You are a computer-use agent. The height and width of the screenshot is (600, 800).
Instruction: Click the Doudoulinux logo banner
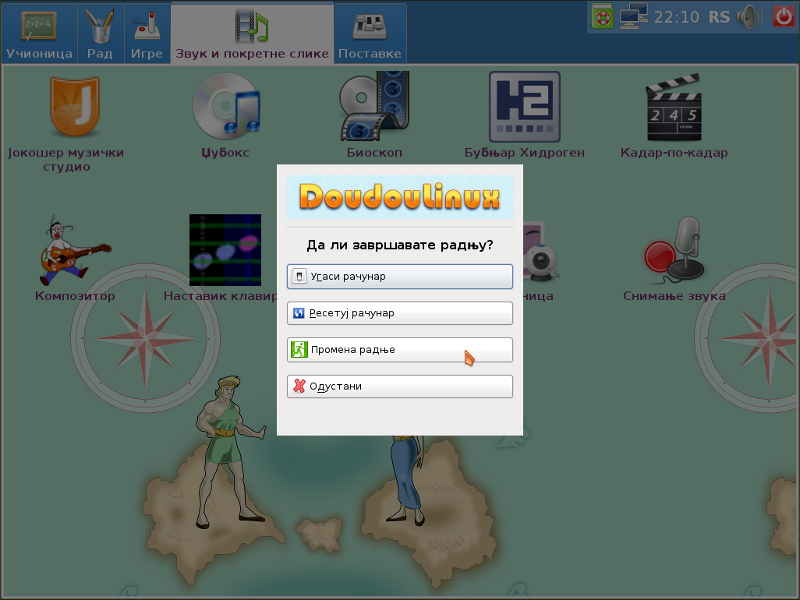(x=399, y=197)
